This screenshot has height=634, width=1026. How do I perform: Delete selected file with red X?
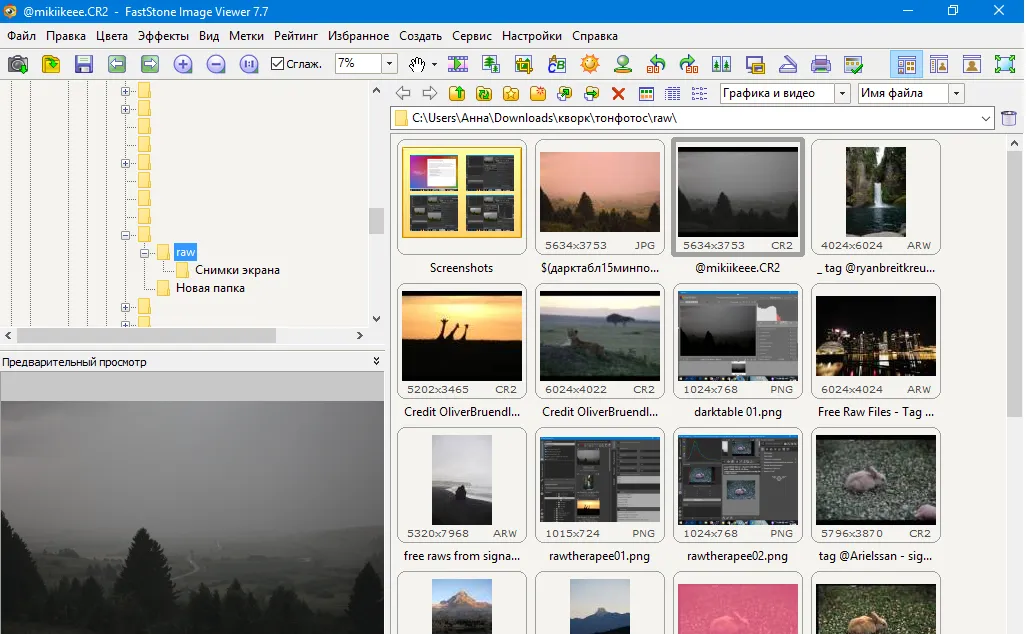tap(618, 94)
